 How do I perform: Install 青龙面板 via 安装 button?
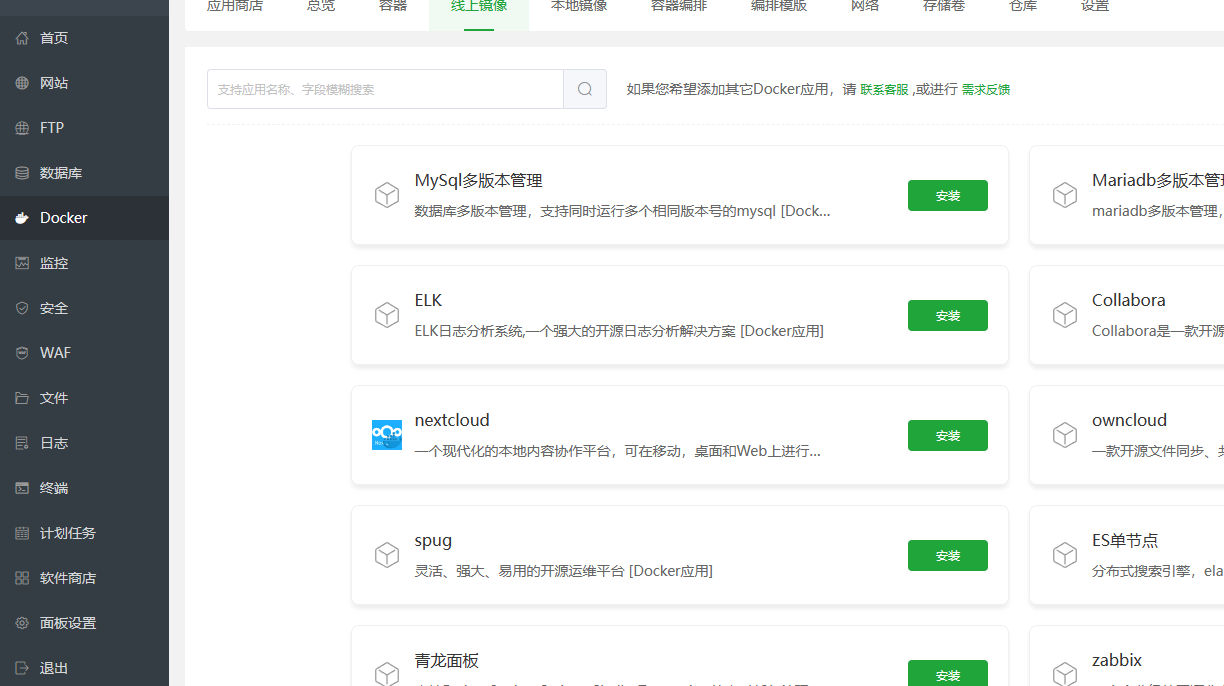(x=948, y=673)
